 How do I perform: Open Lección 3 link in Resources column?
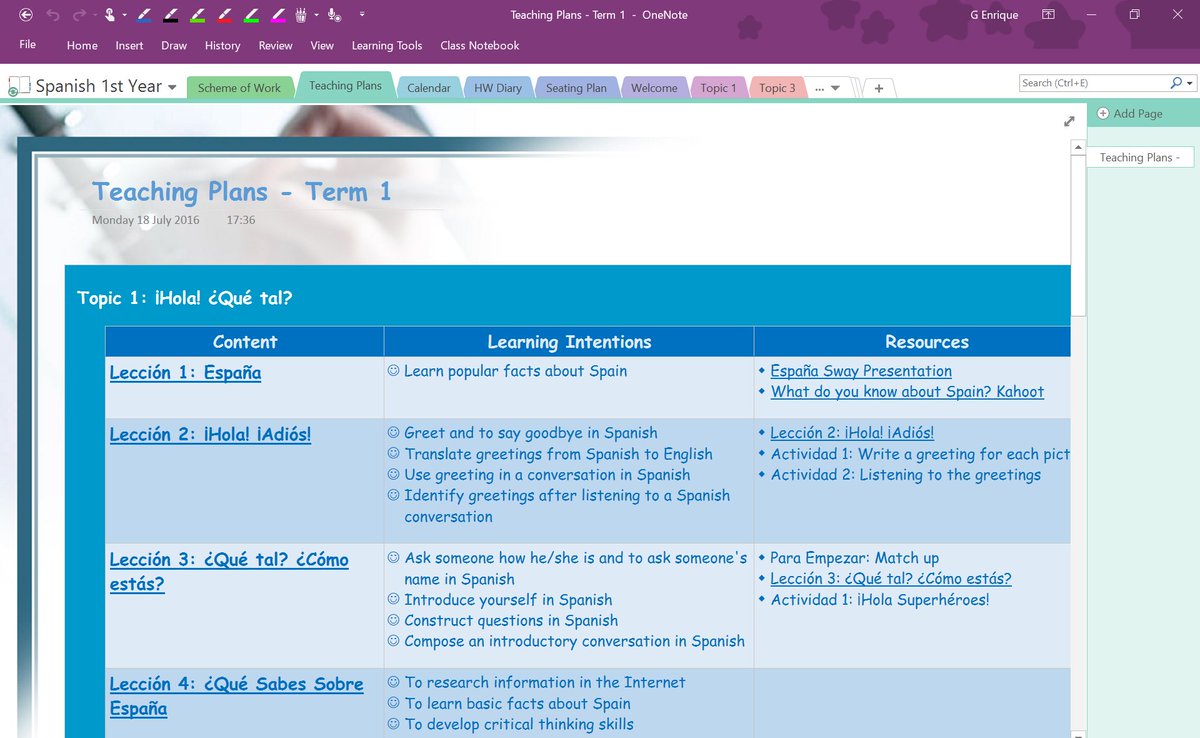[x=891, y=579]
